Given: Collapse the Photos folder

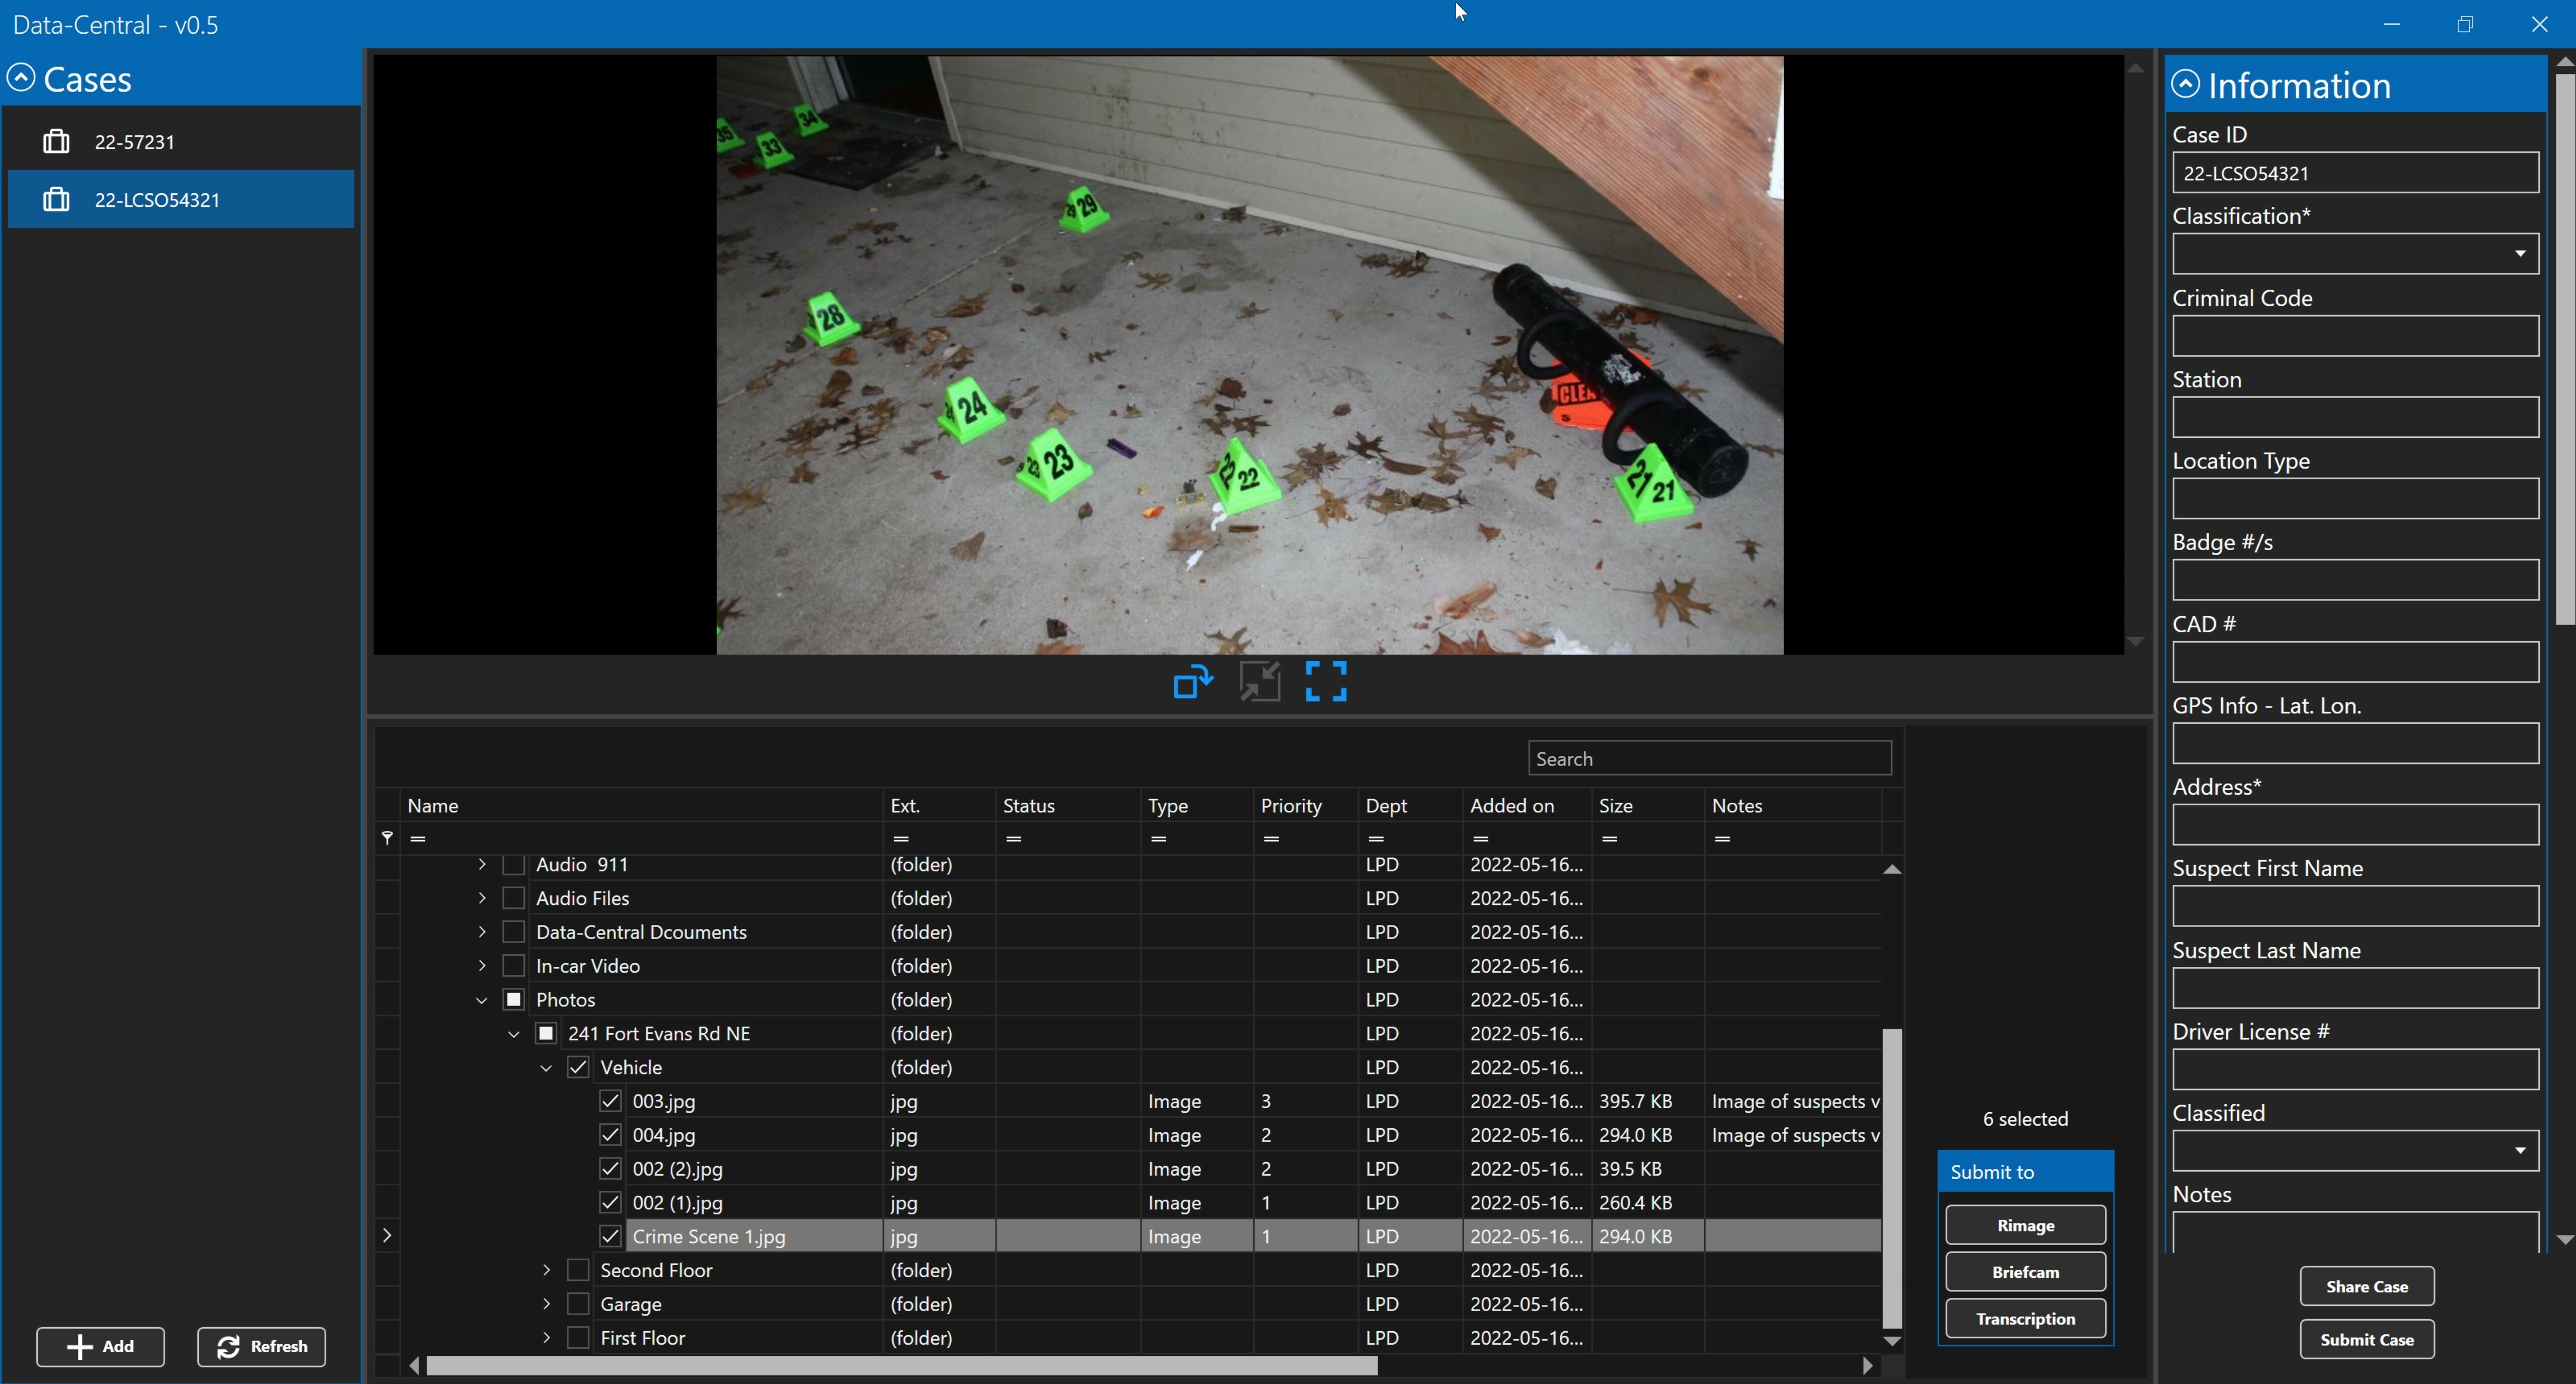Looking at the screenshot, I should (482, 1000).
